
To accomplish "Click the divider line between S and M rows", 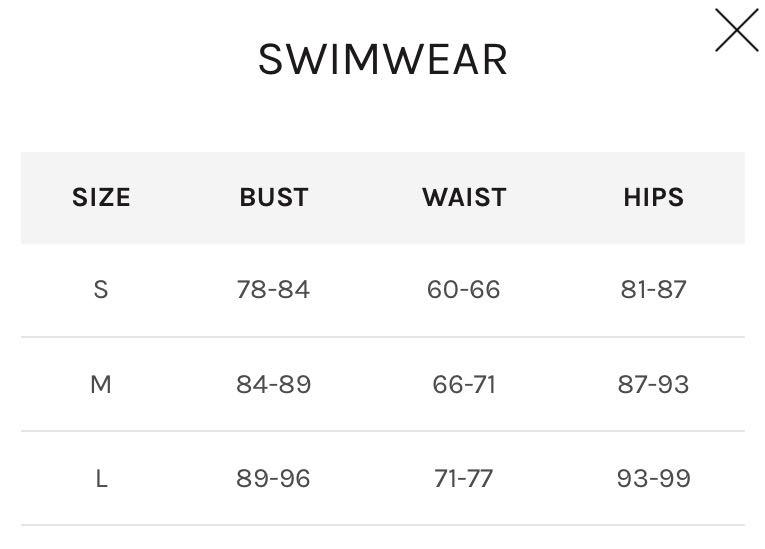I will pyautogui.click(x=383, y=337).
